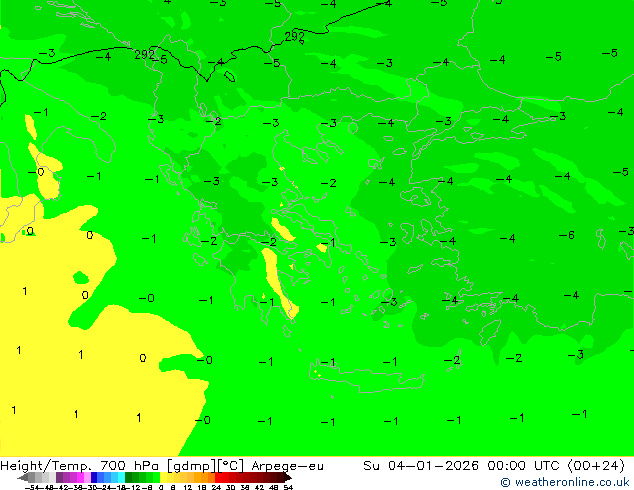Click the '[gdmp][°C]' units label
The width and height of the screenshot is (634, 490).
pos(205,466)
